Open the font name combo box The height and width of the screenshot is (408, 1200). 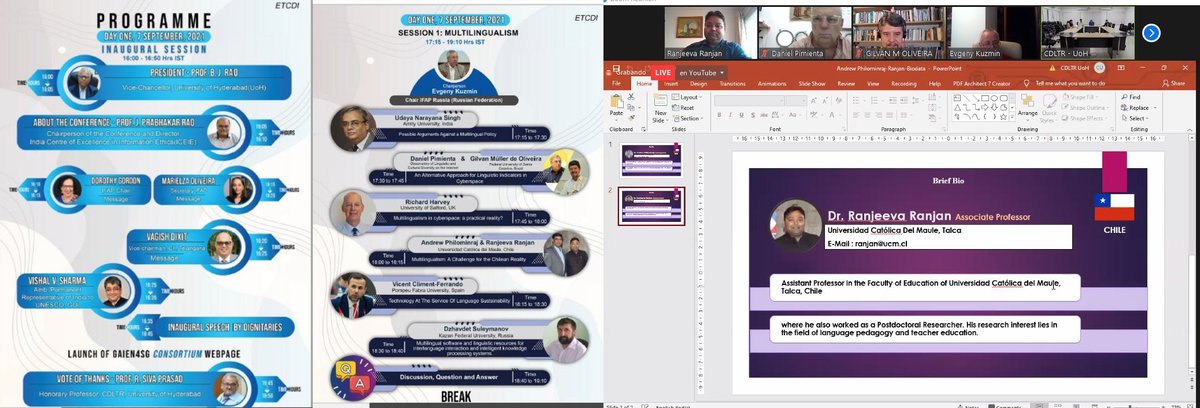(x=749, y=100)
